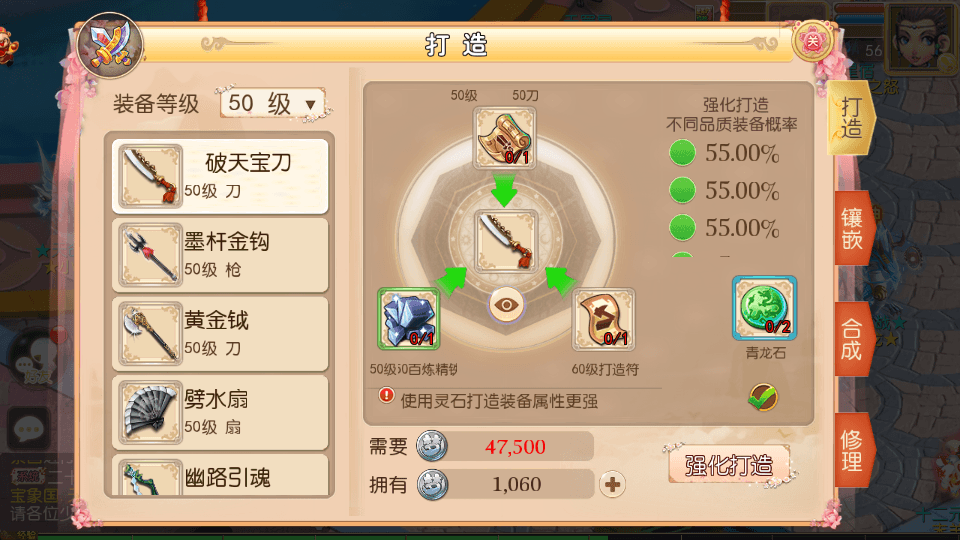Click the 50级 blueprint scroll material slot

504,138
